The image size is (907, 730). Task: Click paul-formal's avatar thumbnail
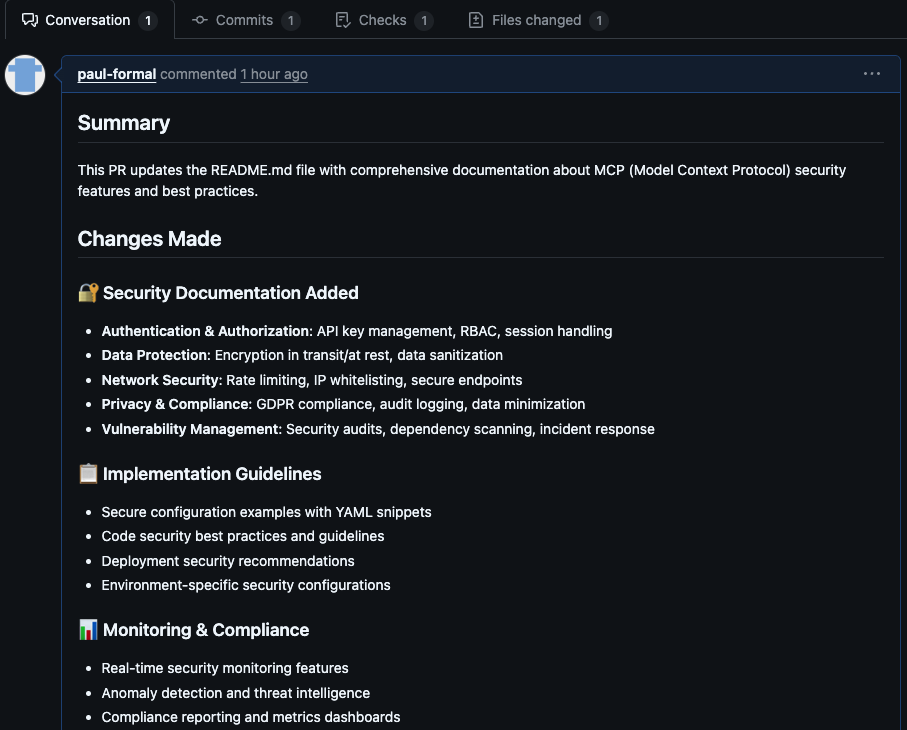pyautogui.click(x=25, y=74)
